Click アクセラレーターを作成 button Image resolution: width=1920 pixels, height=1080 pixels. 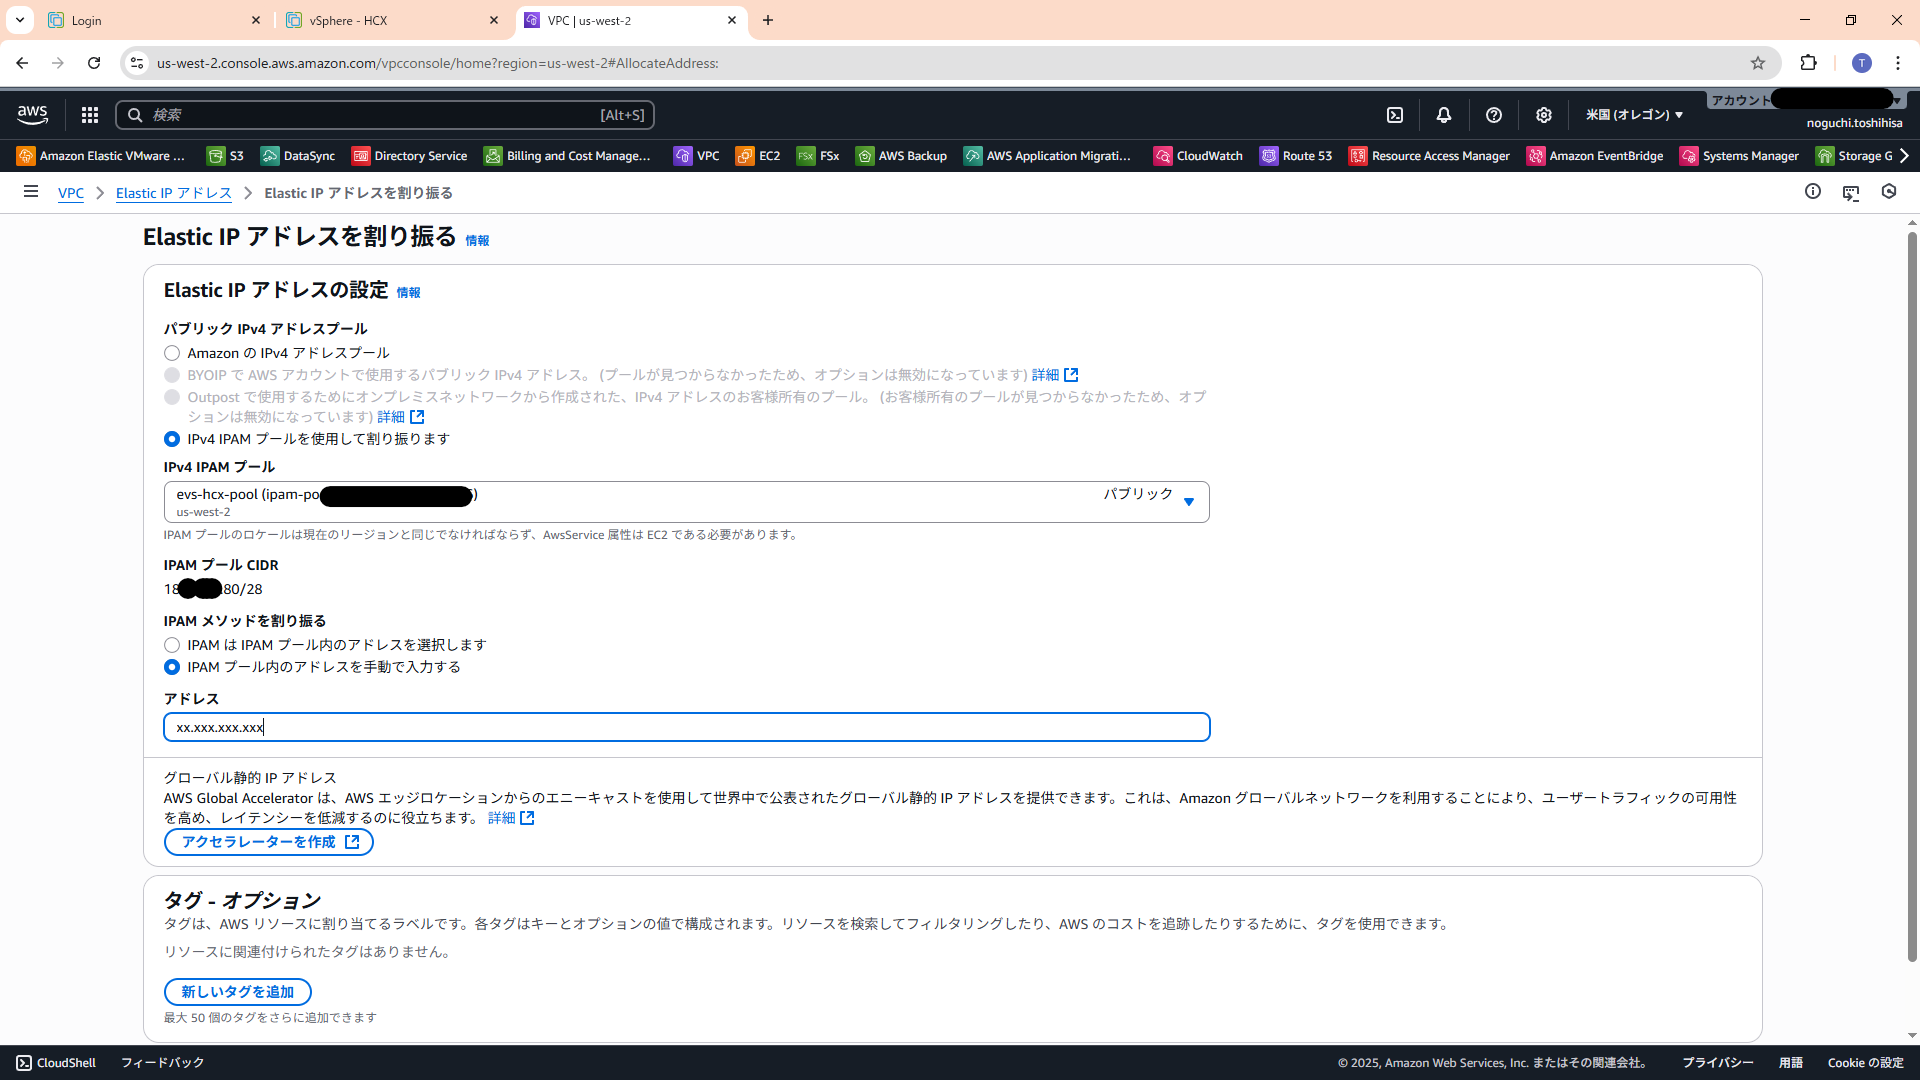pos(269,842)
